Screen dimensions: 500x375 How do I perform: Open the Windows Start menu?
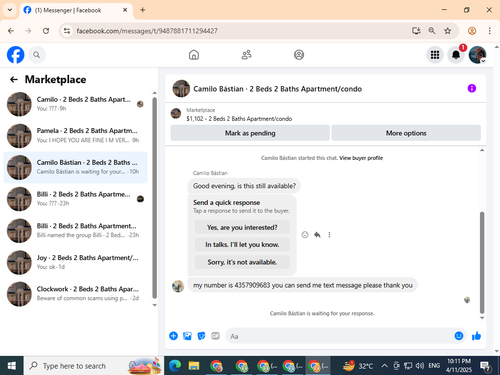12,366
